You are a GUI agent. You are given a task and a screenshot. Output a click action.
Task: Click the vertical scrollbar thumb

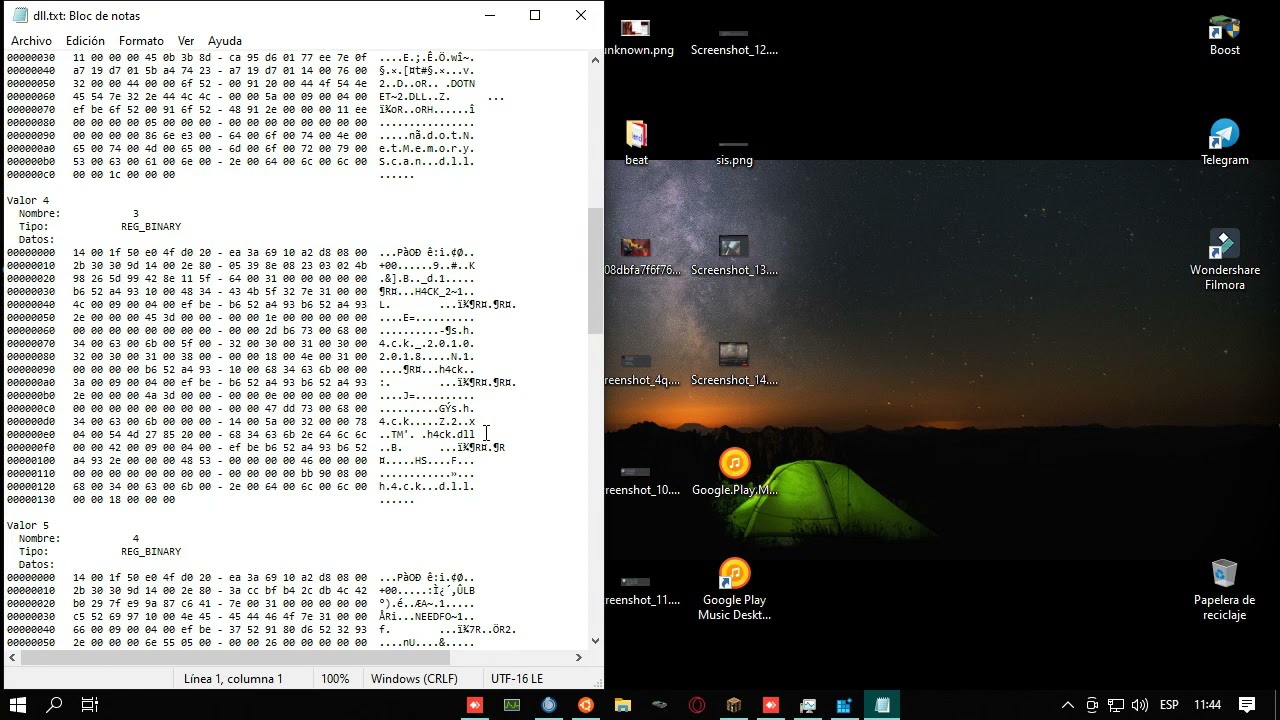pyautogui.click(x=595, y=270)
